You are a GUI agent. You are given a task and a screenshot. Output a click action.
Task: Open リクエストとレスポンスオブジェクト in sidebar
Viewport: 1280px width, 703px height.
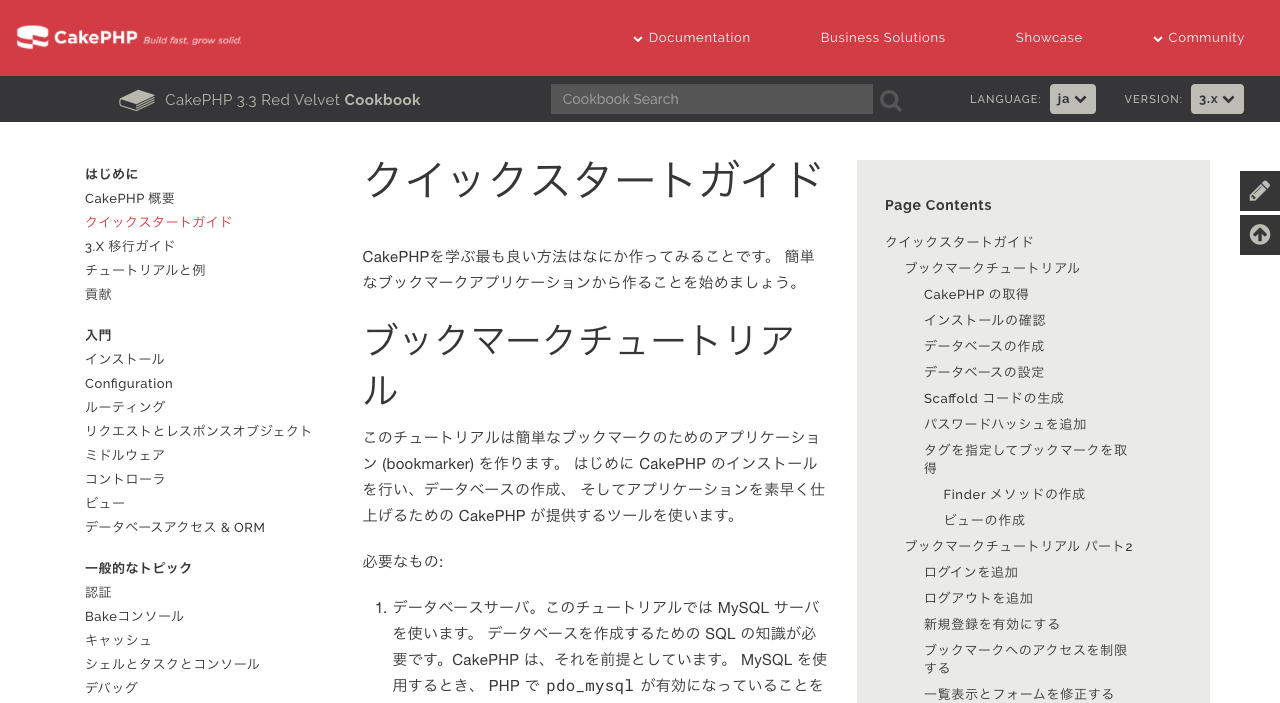pos(199,431)
